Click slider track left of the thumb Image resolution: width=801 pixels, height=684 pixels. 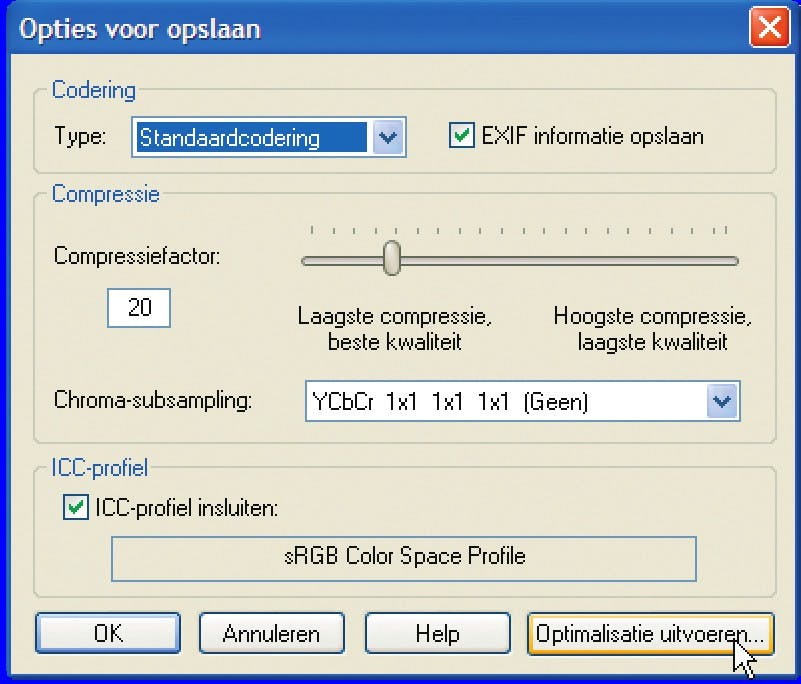click(340, 261)
